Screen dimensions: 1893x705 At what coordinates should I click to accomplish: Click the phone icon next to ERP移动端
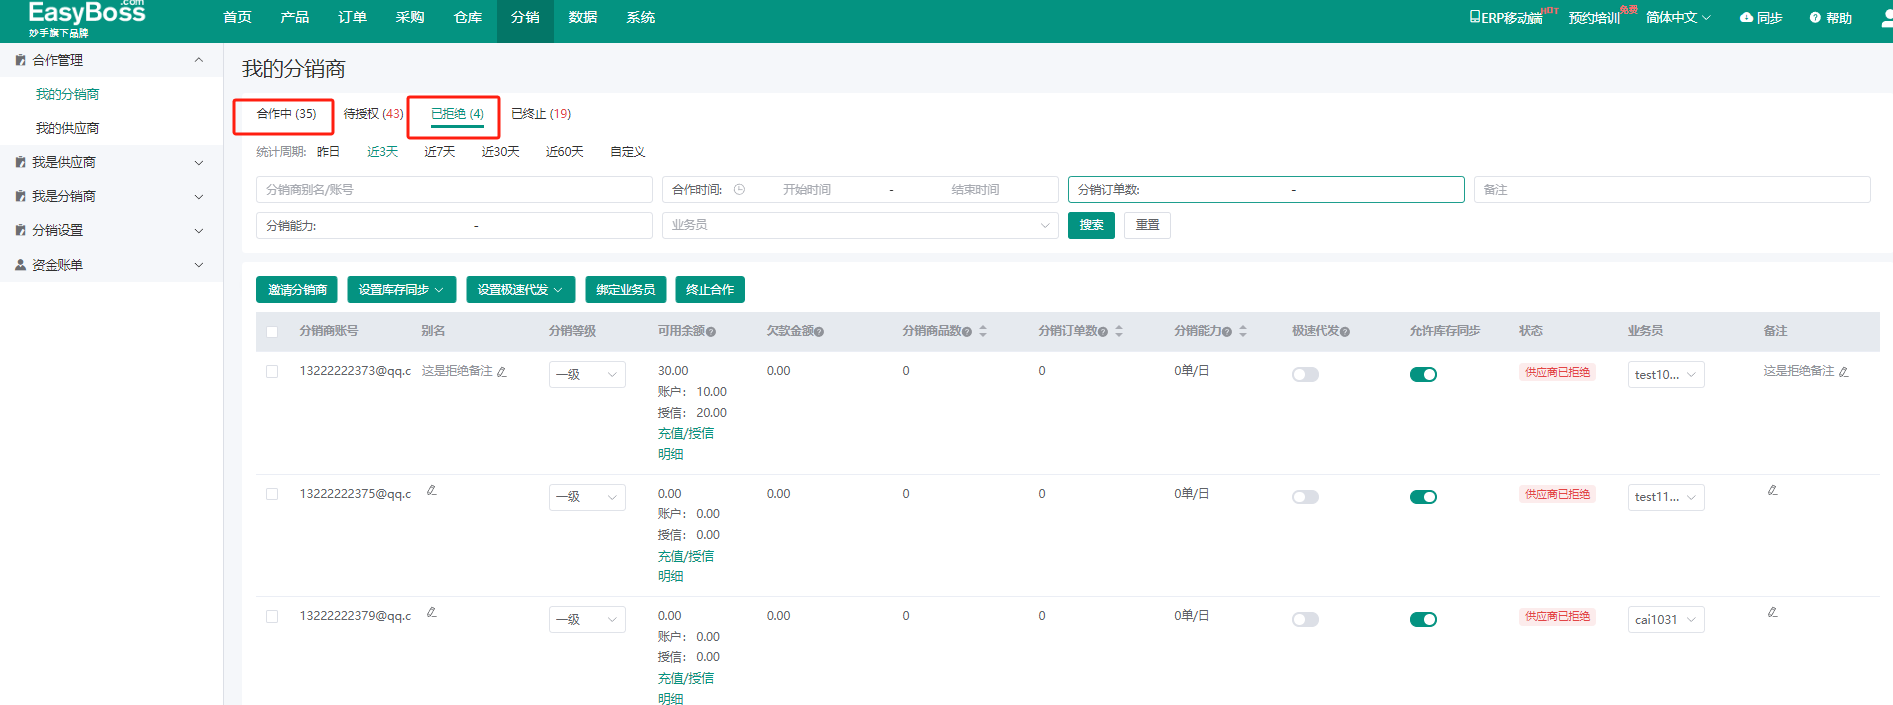pos(1474,17)
